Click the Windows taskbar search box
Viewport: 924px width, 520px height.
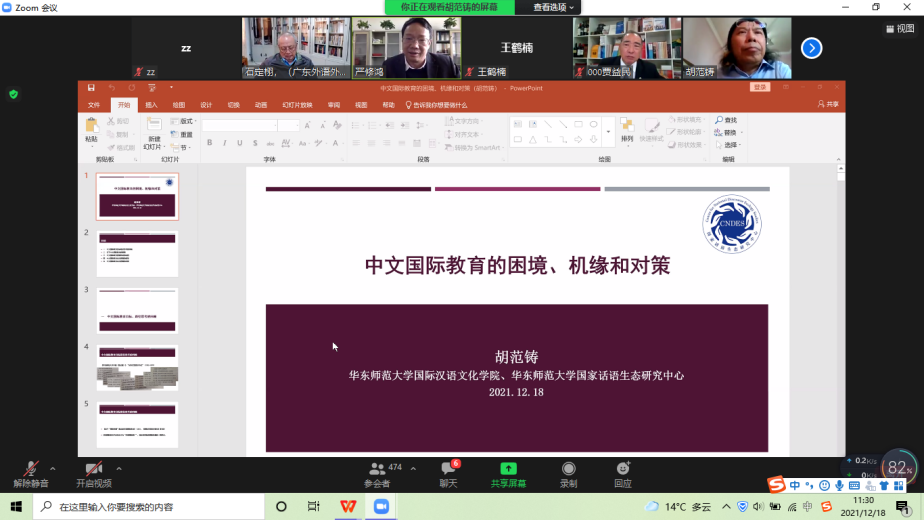[x=150, y=506]
